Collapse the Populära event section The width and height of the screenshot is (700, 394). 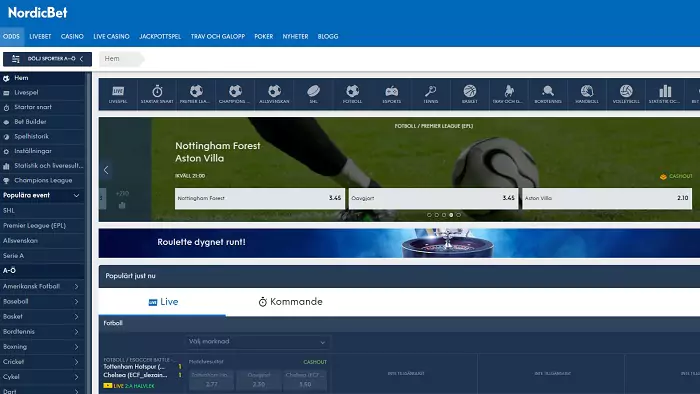76,195
